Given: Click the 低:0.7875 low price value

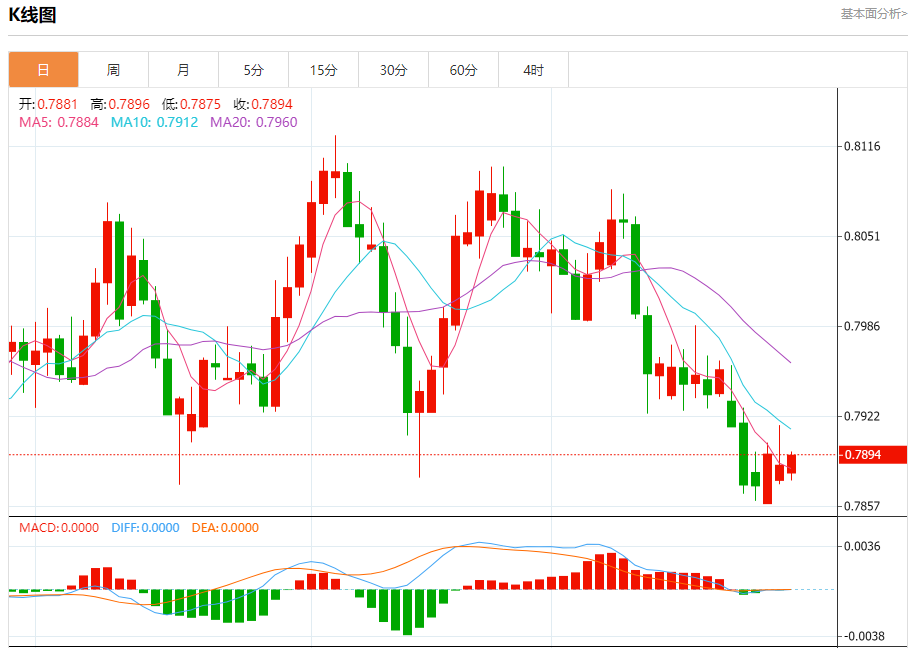Looking at the screenshot, I should 191,104.
